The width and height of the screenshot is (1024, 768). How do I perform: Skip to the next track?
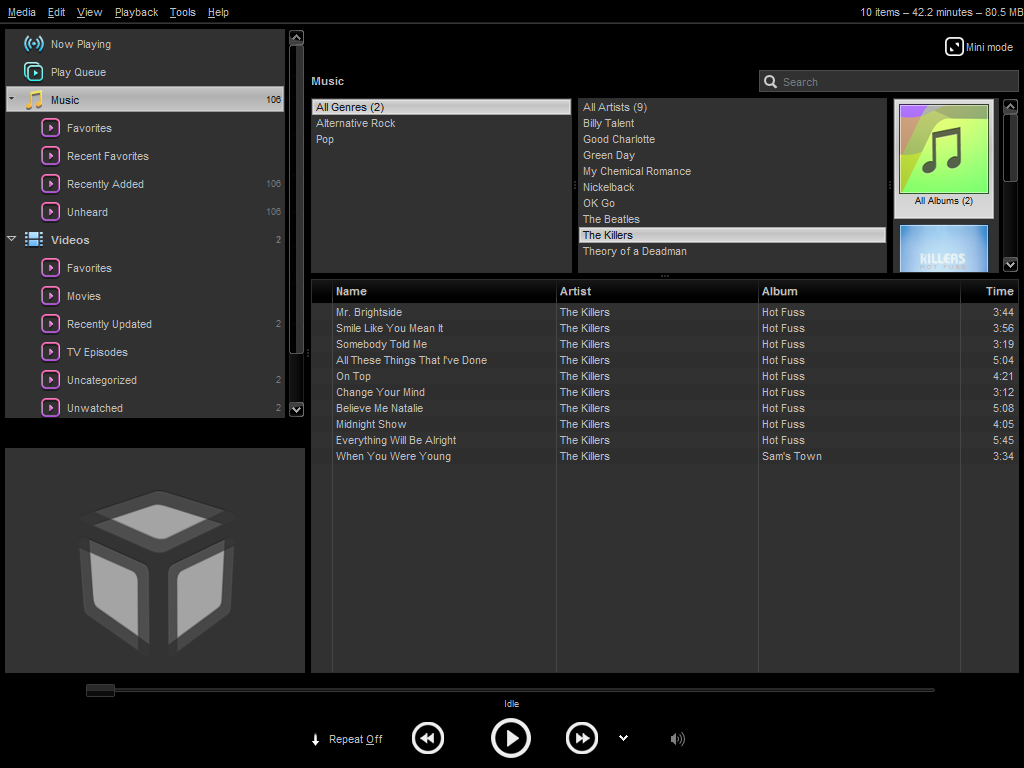click(x=582, y=739)
